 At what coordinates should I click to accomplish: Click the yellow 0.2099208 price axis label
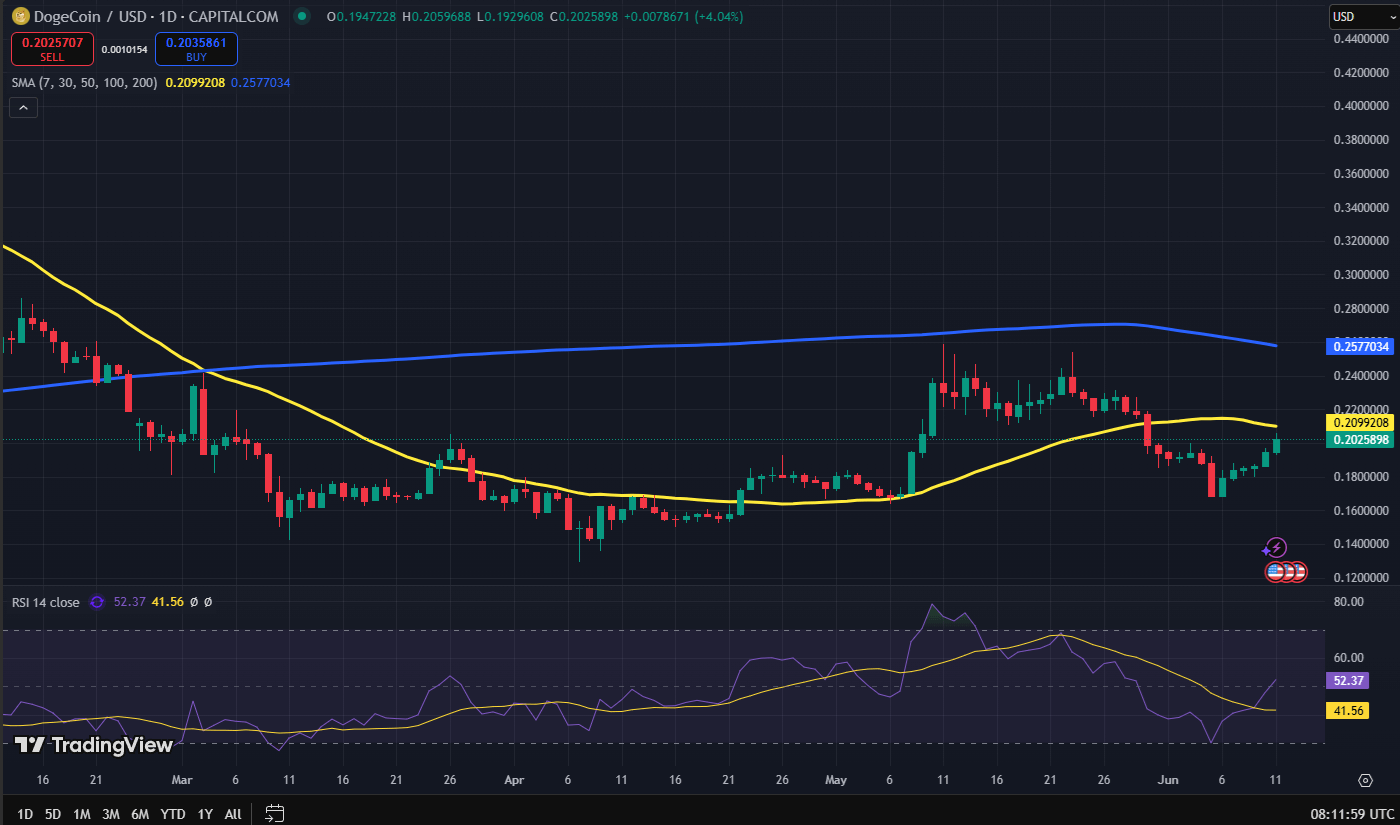pos(1361,423)
